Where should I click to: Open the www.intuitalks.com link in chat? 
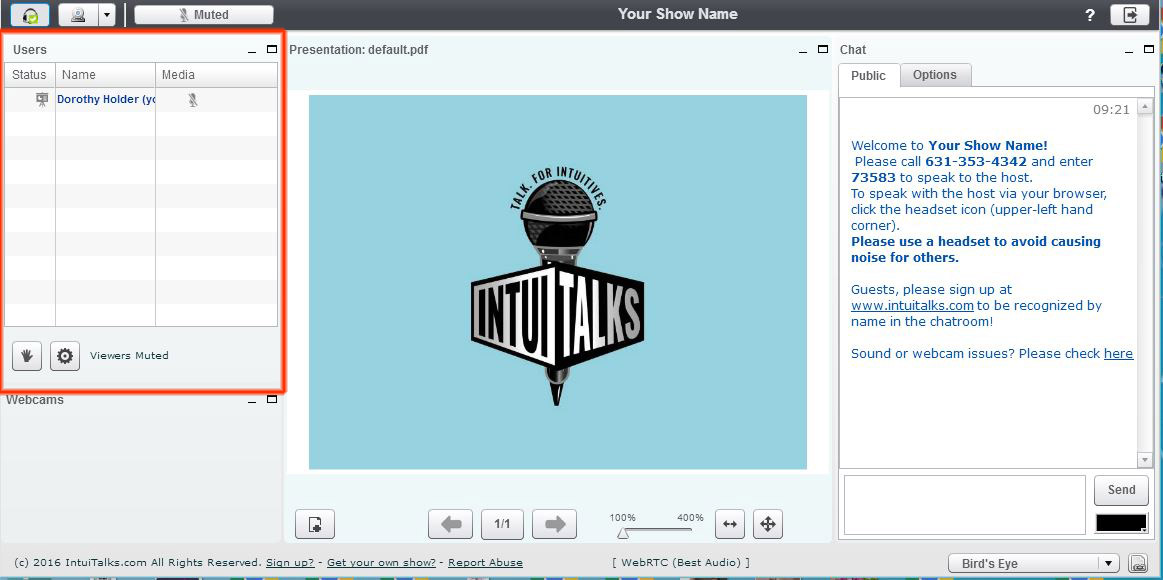(x=912, y=306)
